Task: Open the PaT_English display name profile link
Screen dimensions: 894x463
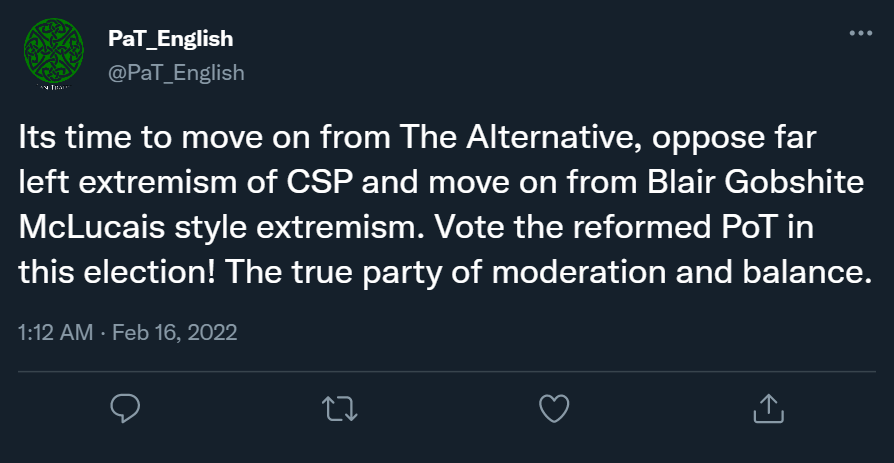Action: click(x=170, y=39)
